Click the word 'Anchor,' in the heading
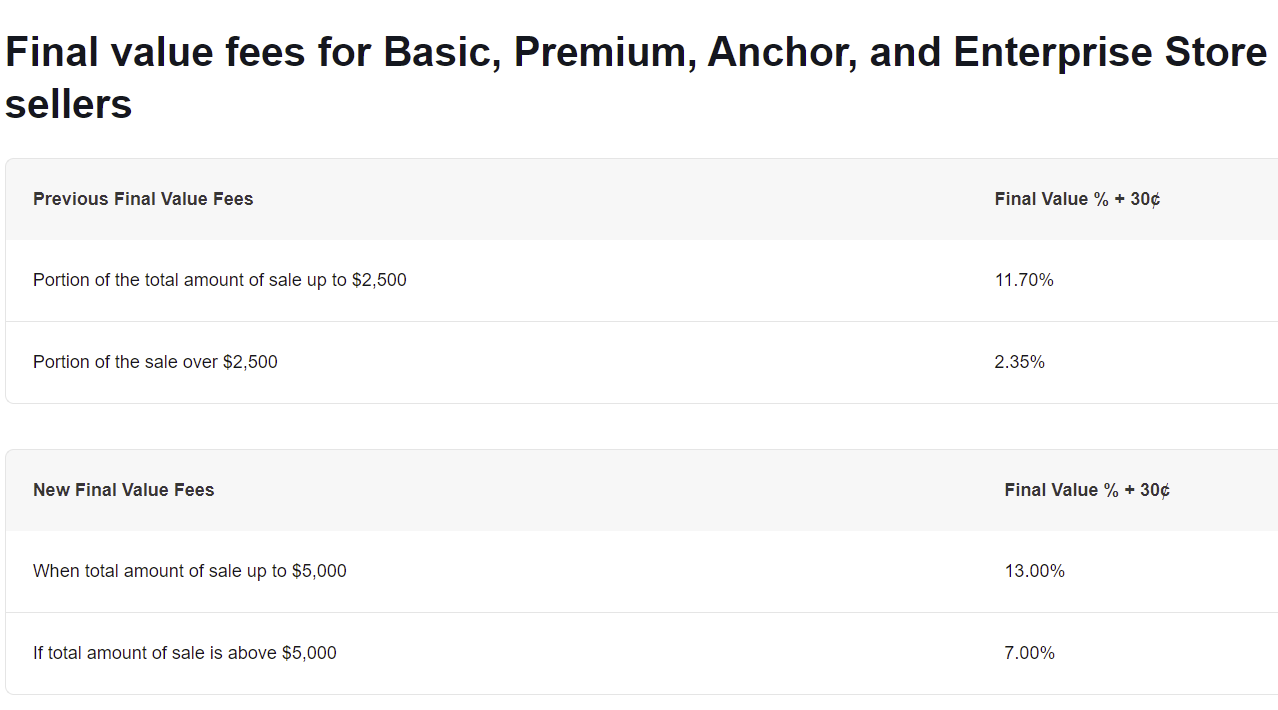Image resolution: width=1278 pixels, height=710 pixels. coord(782,52)
